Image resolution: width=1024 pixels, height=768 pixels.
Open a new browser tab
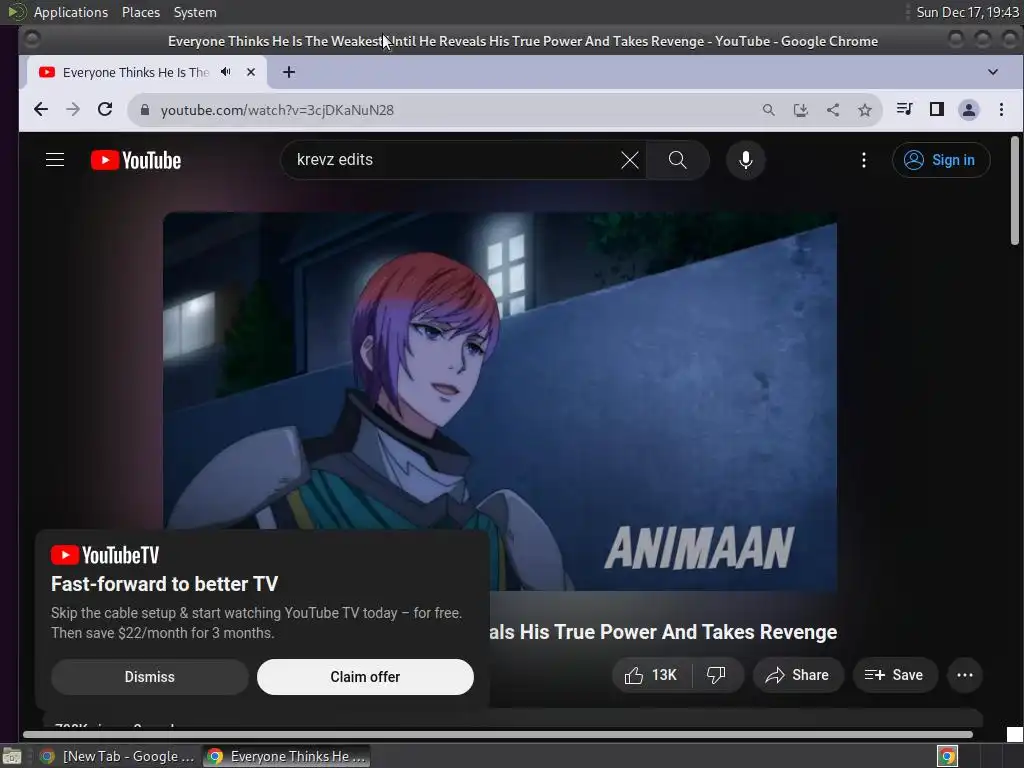289,72
